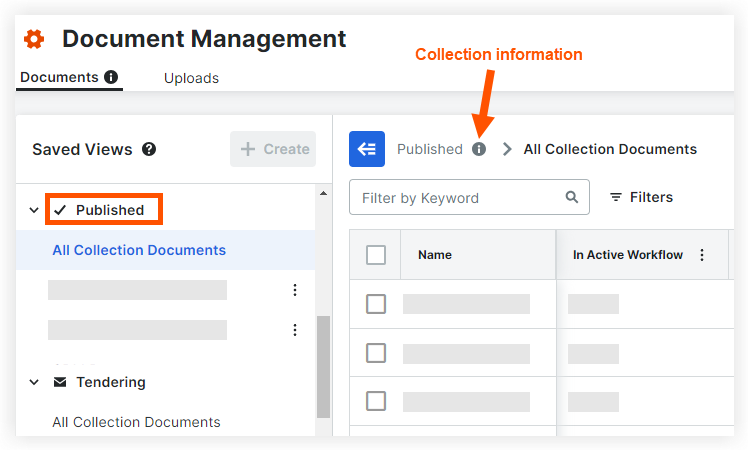The height and width of the screenshot is (451, 749).
Task: Open the Saved Views help icon
Action: (x=149, y=149)
